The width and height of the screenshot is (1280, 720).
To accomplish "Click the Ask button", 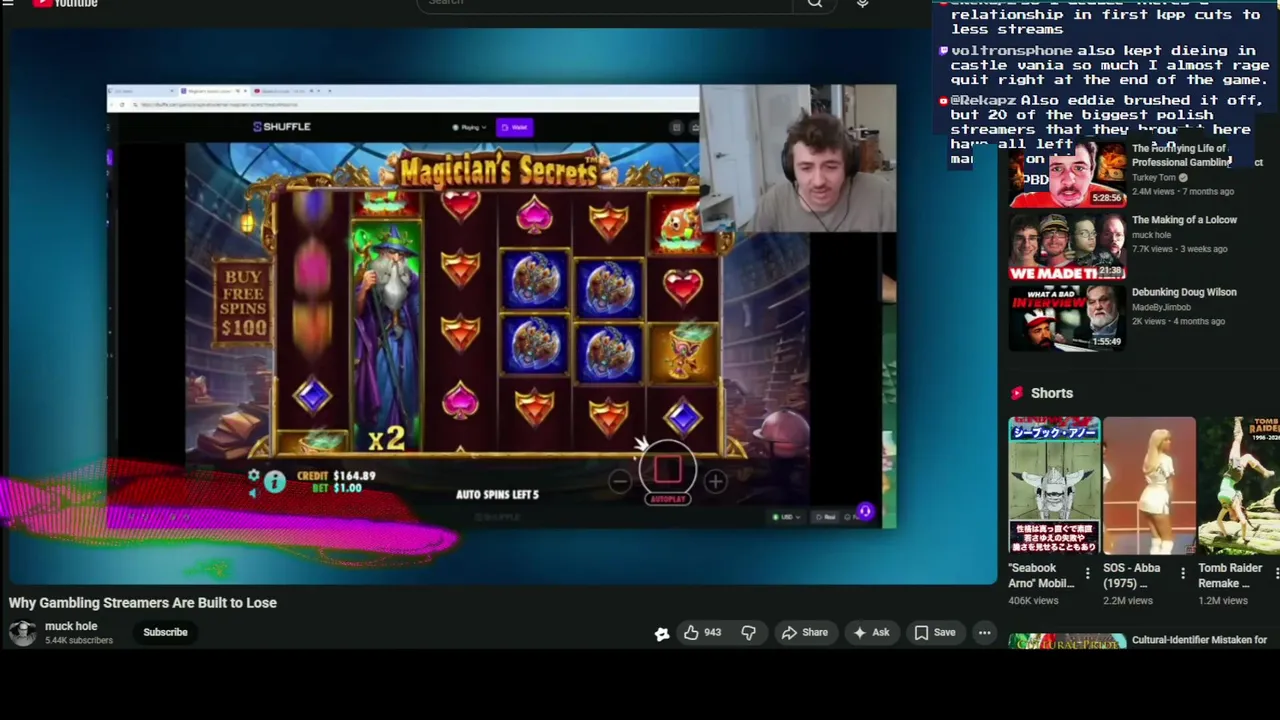I will point(870,632).
